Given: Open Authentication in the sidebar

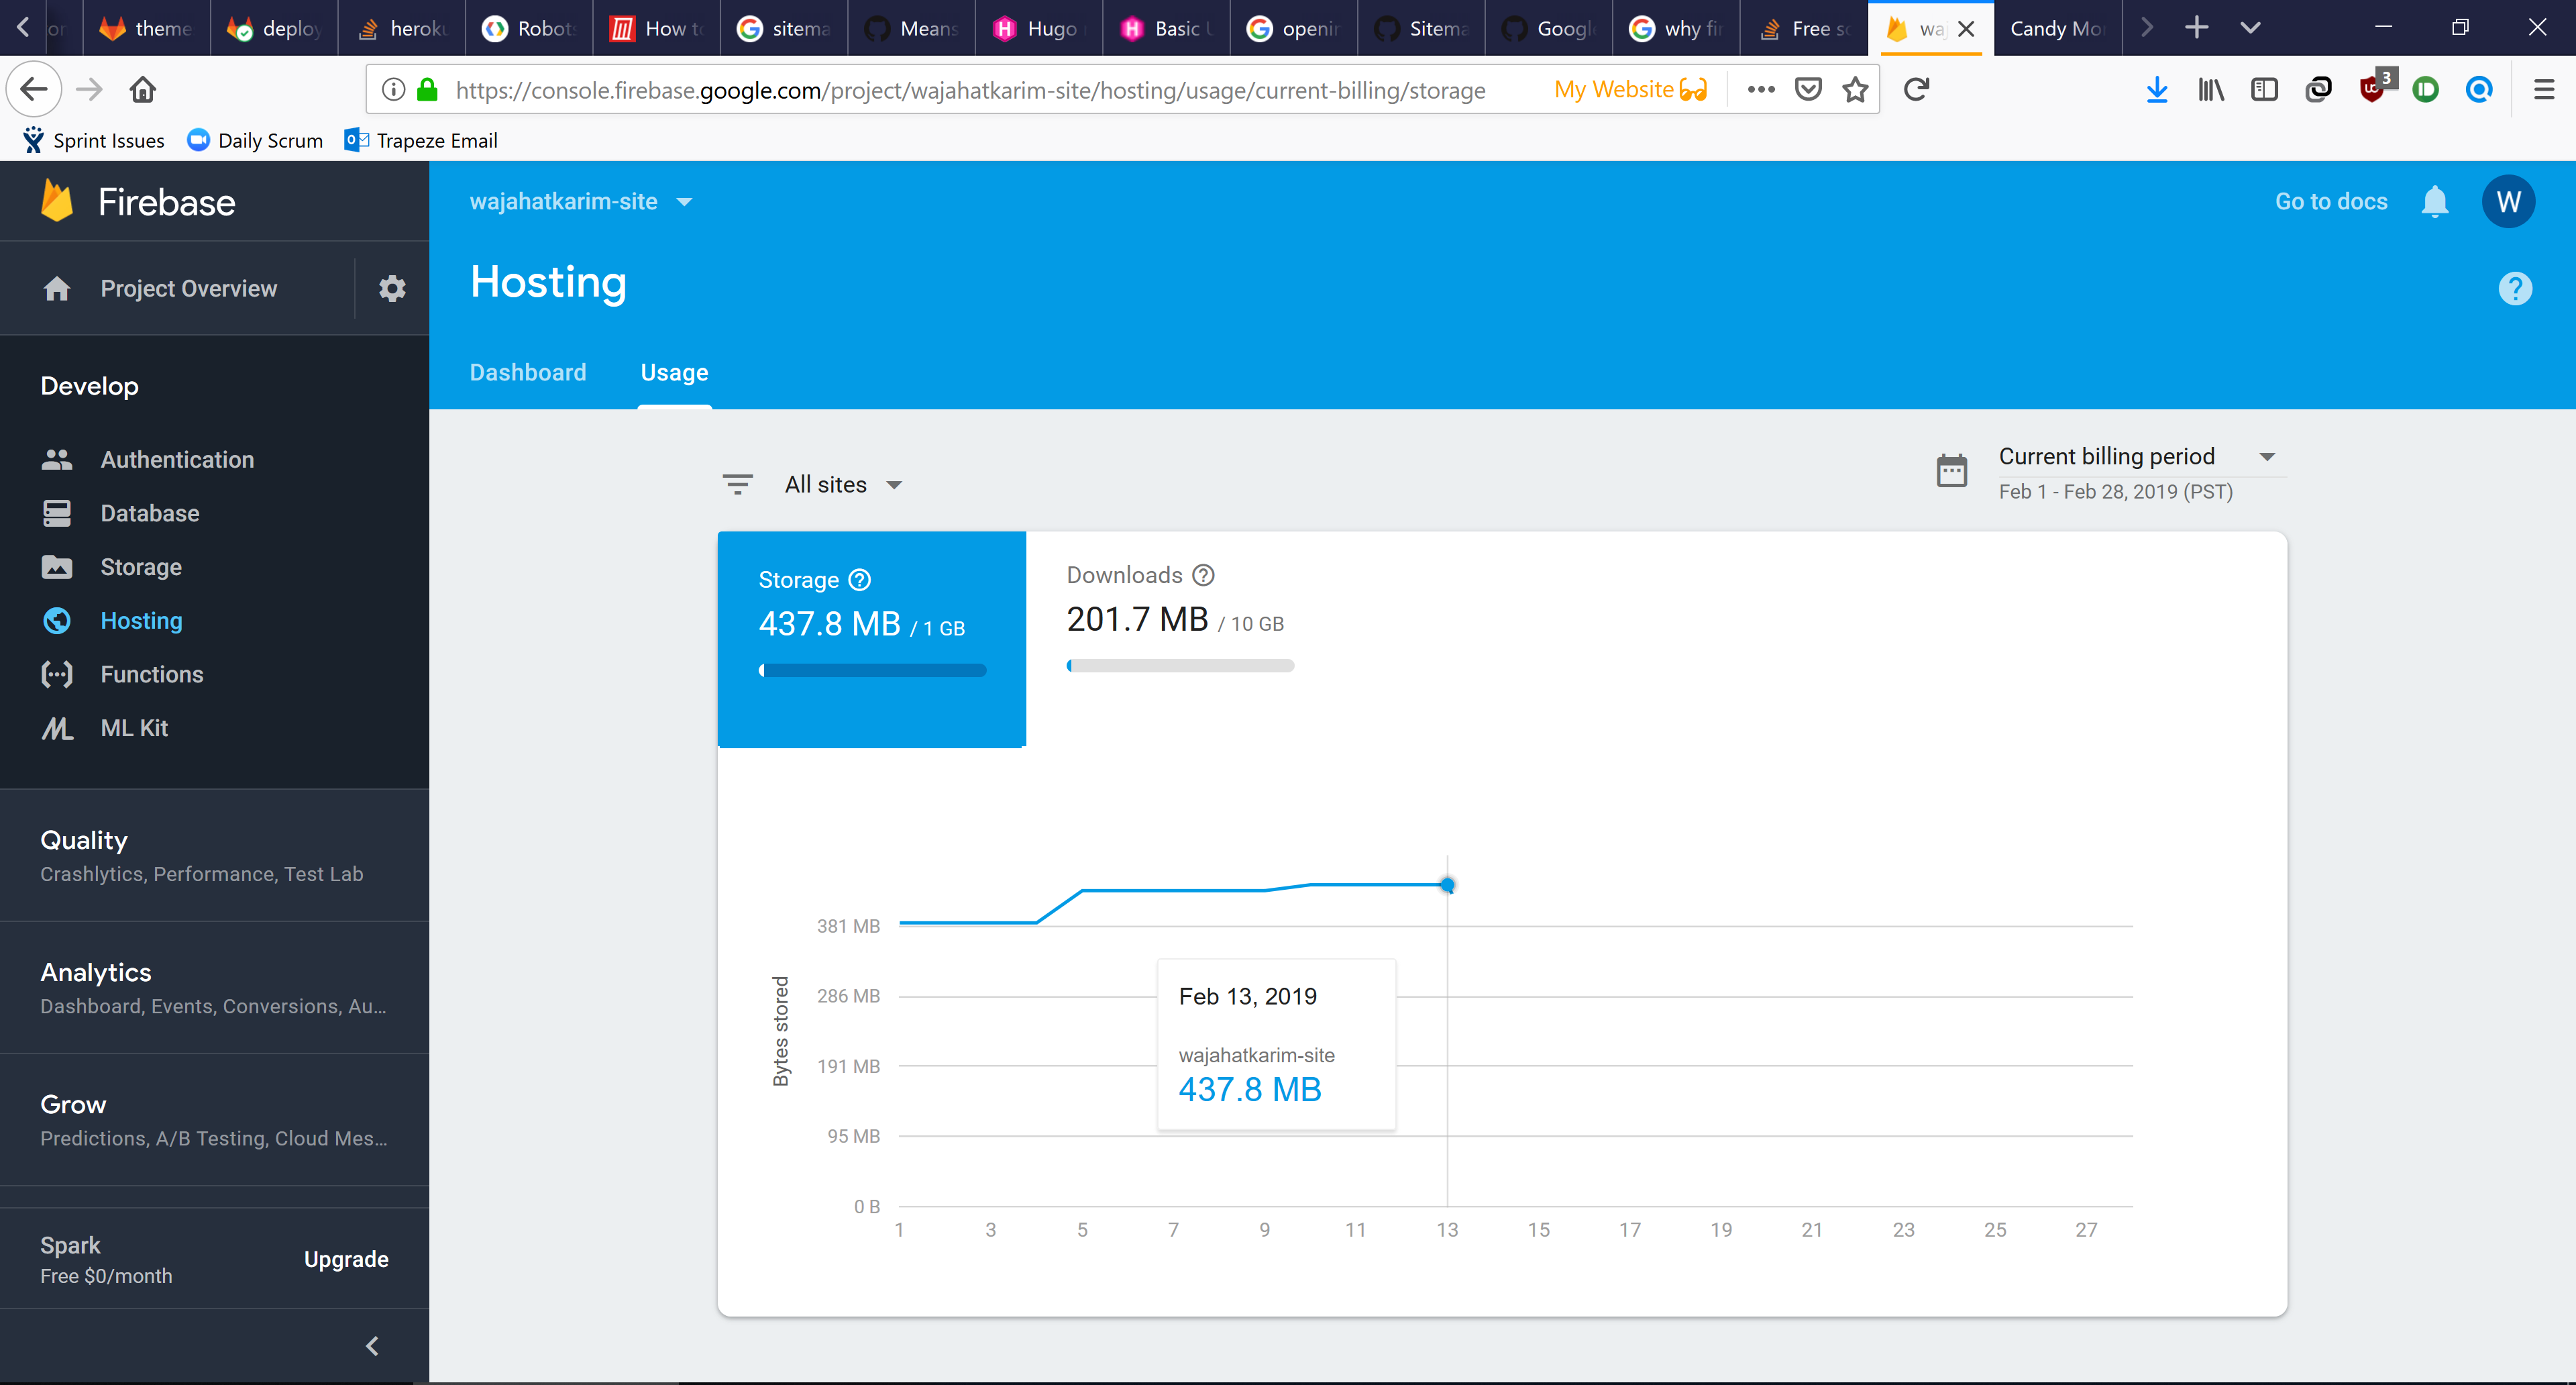Looking at the screenshot, I should pos(177,460).
